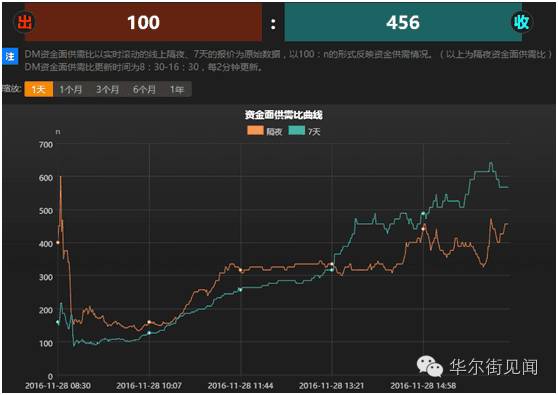Viewport: 558px width, 395px height.
Task: Click y-axis value 200
Action: tap(46, 310)
